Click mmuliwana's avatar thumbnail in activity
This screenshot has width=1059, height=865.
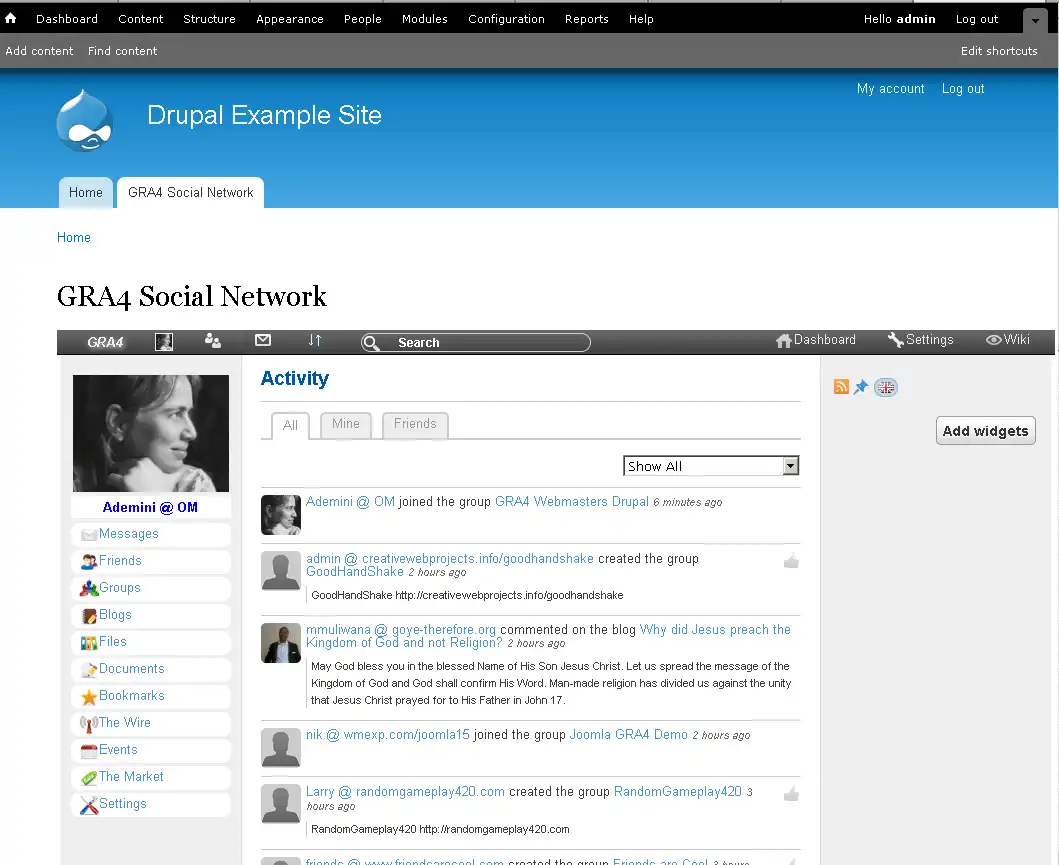[281, 643]
